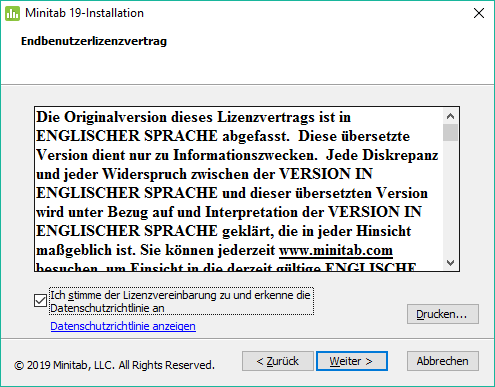Uncheck the license agreement acceptance checkbox
Viewport: 495px width, 387px height.
point(41,300)
